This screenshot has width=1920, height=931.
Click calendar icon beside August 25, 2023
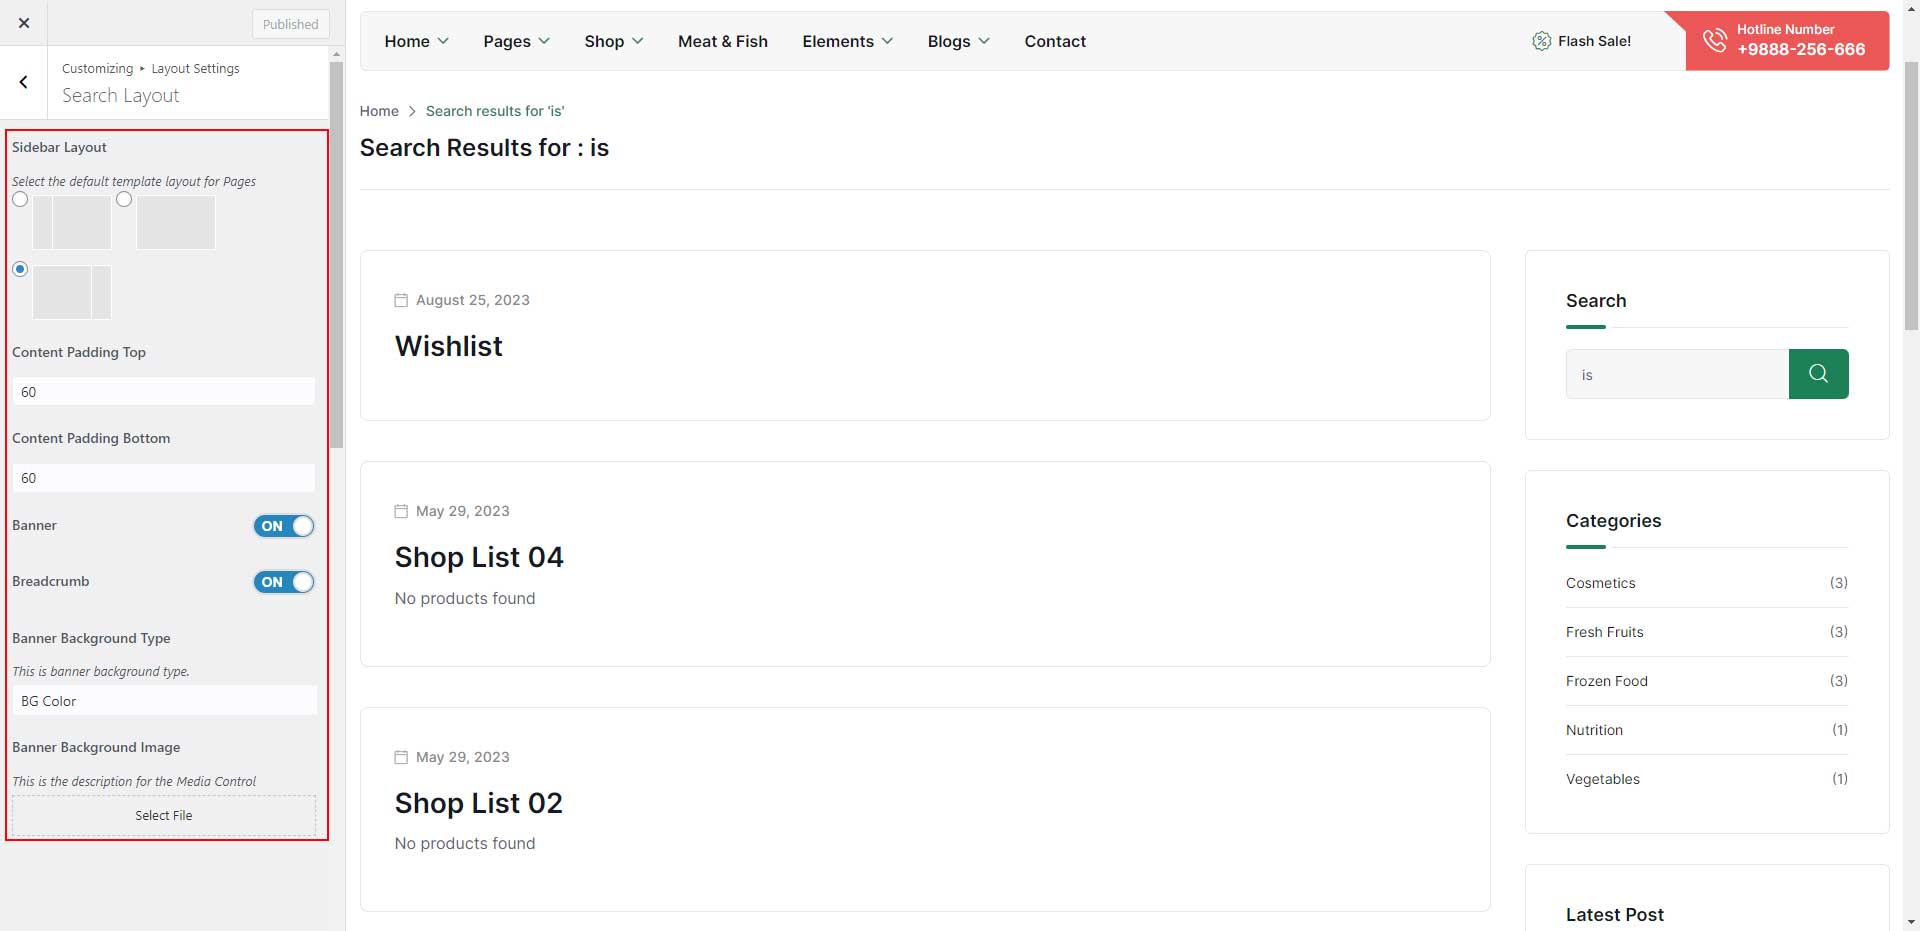point(401,300)
